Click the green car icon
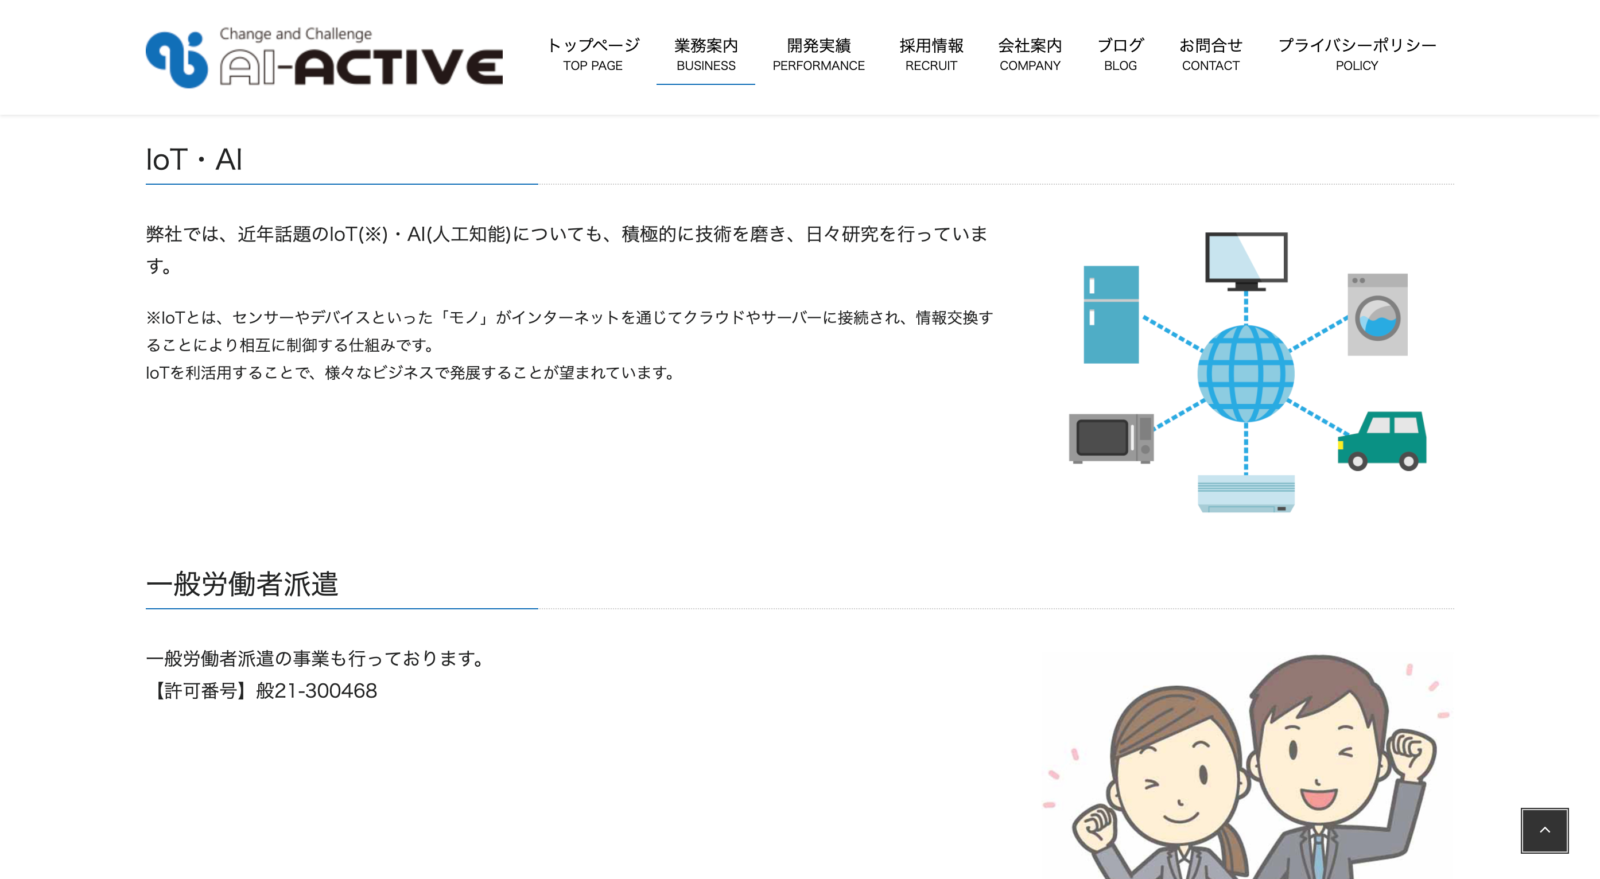The image size is (1600, 879). [1383, 441]
